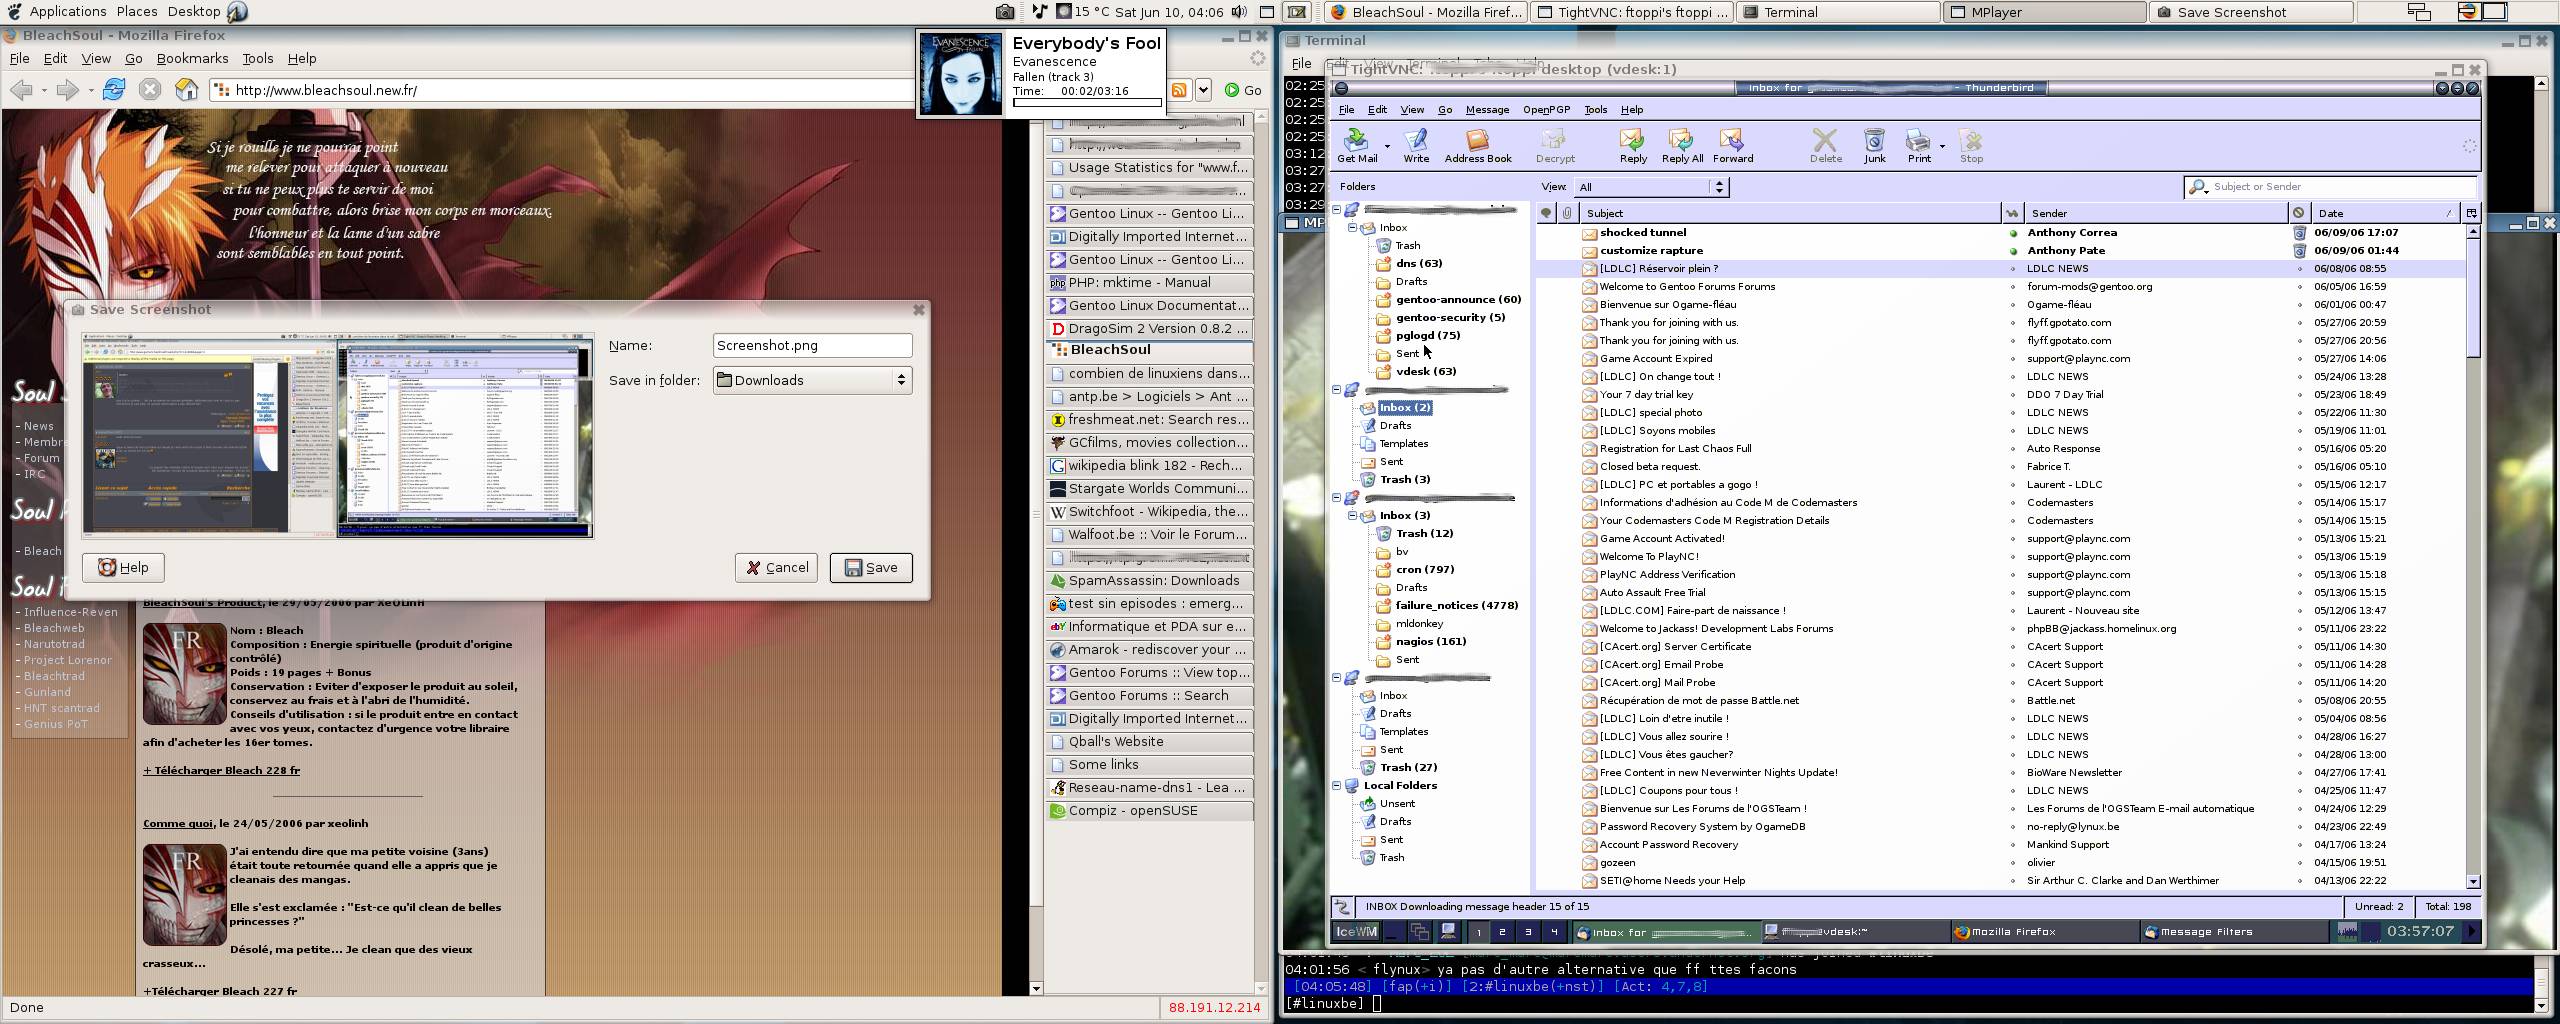Click Firefox Reload icon
Viewport: 2560px width, 1024px height.
click(x=113, y=90)
